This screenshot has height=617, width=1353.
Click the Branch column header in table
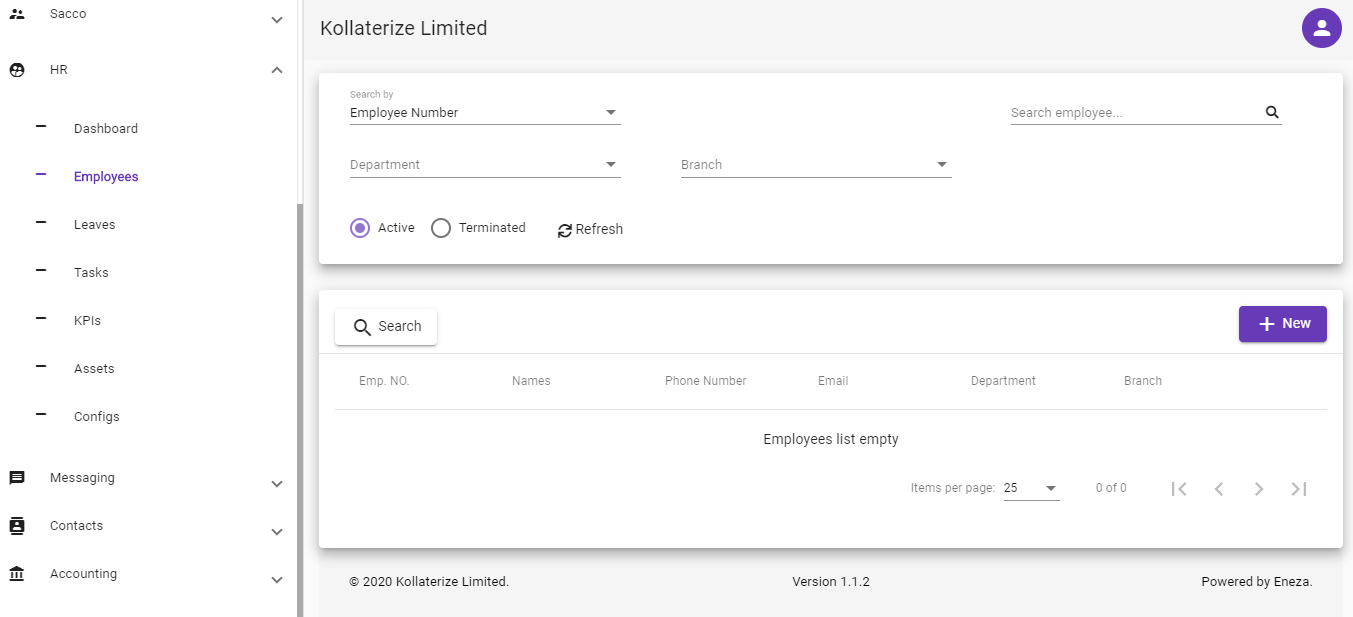pos(1143,381)
